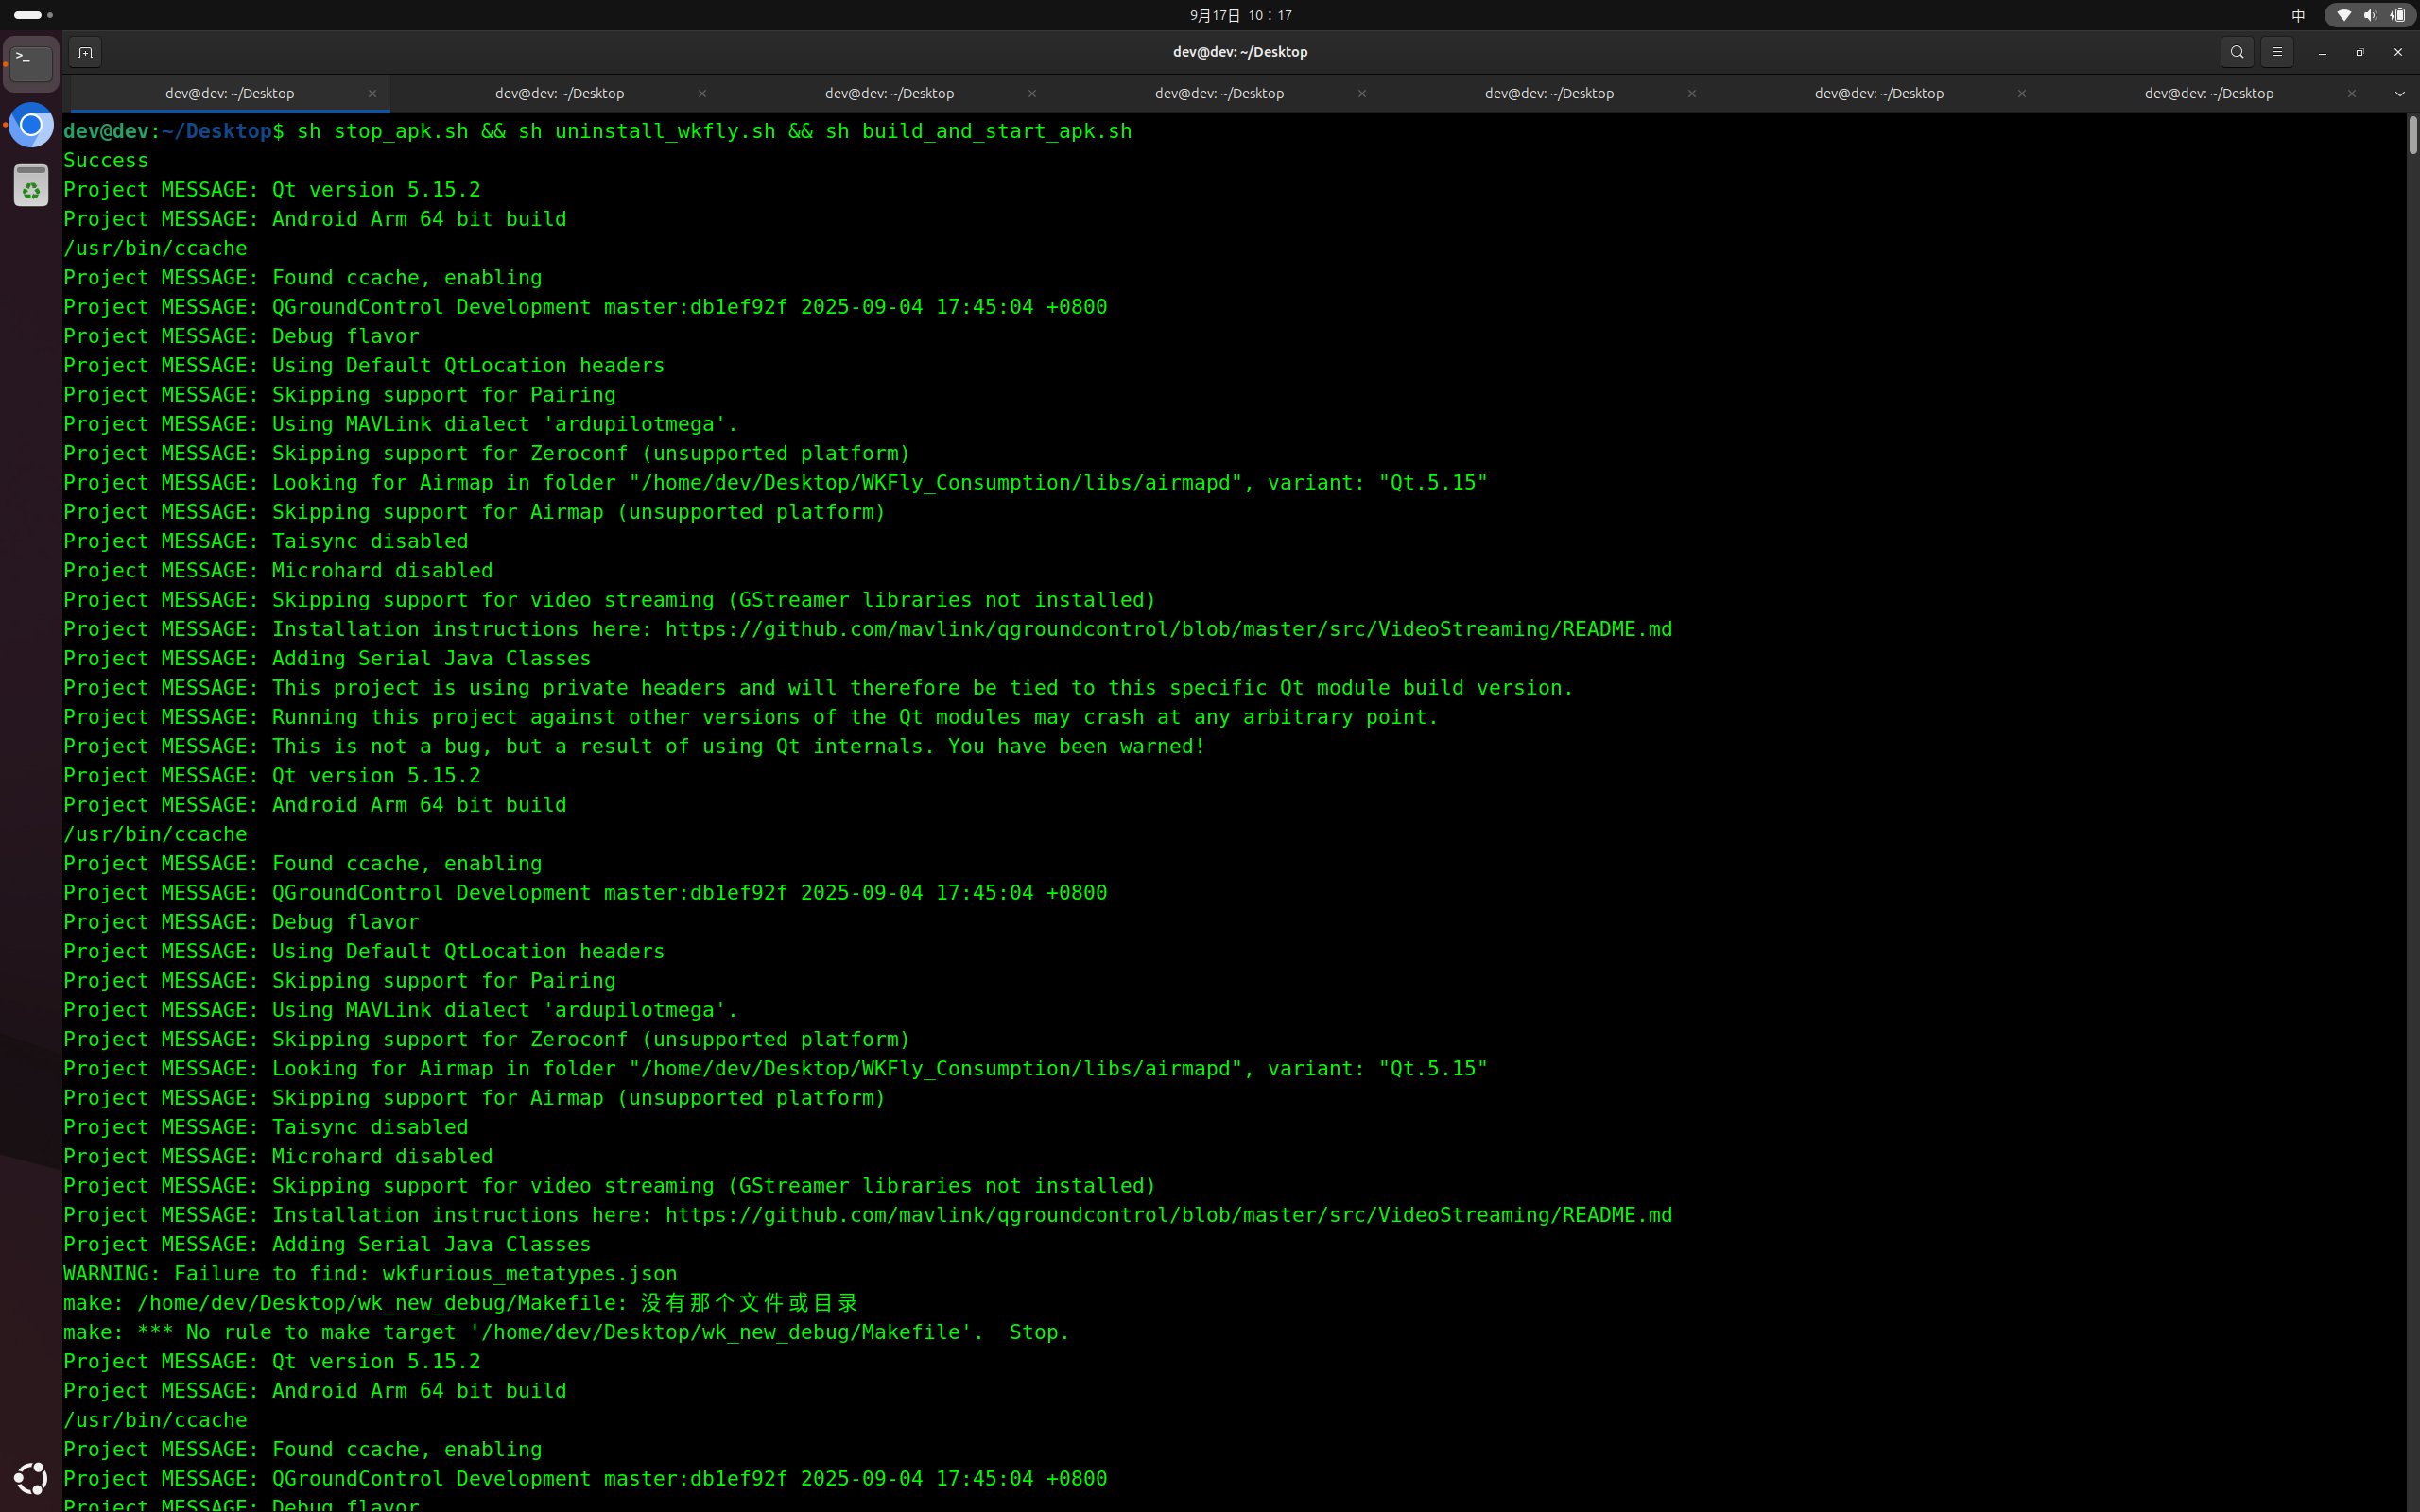The height and width of the screenshot is (1512, 2420).
Task: Click the first GitHub README.md URL
Action: click(1168, 629)
